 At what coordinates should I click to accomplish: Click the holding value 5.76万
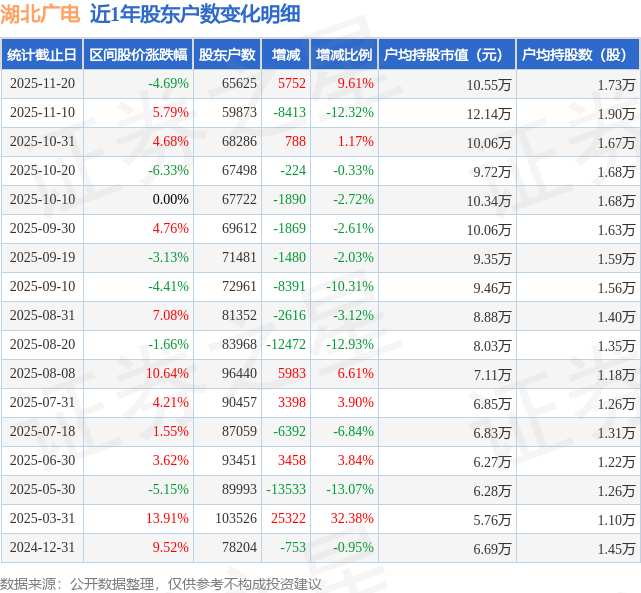pos(492,520)
